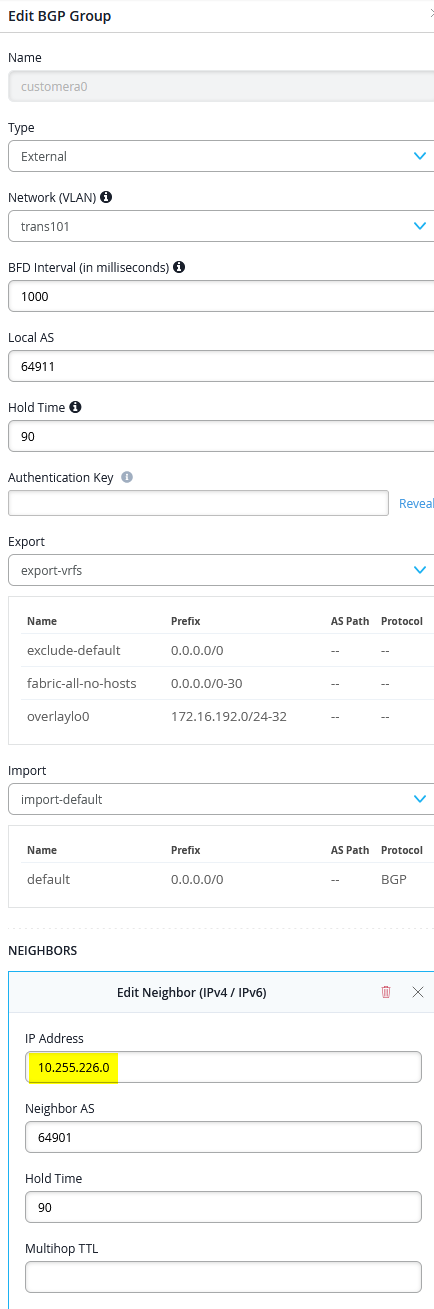Viewport: 434px width, 1309px height.
Task: Select the default import policy row
Action: [x=225, y=879]
